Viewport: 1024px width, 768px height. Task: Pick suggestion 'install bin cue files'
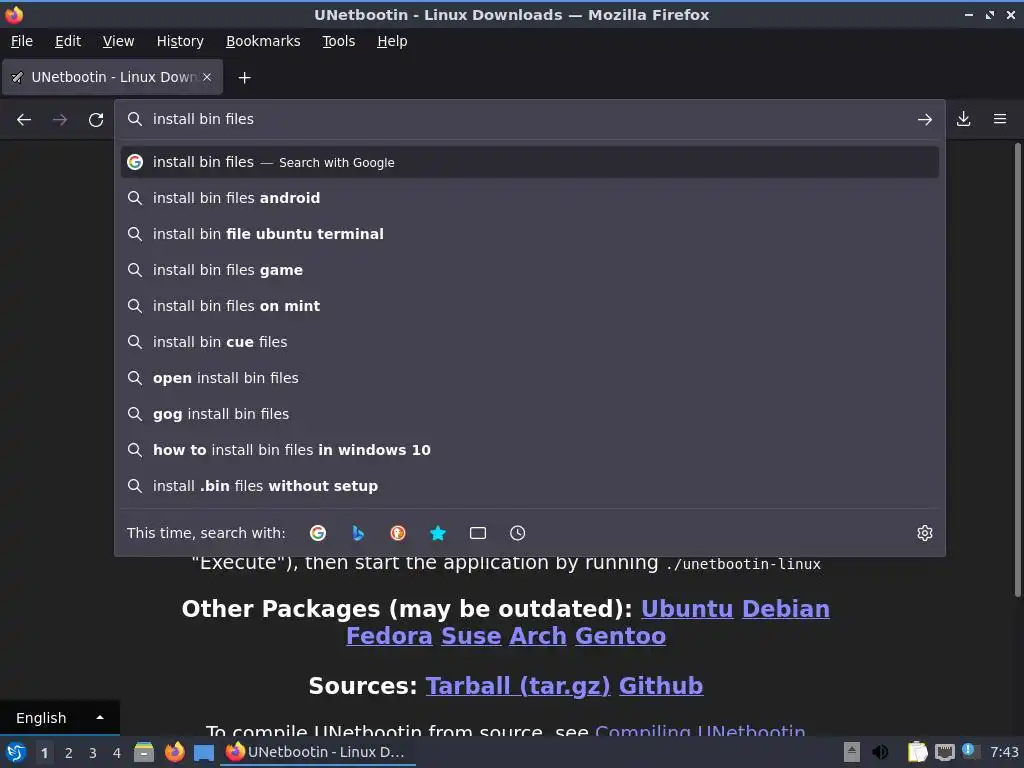click(530, 342)
